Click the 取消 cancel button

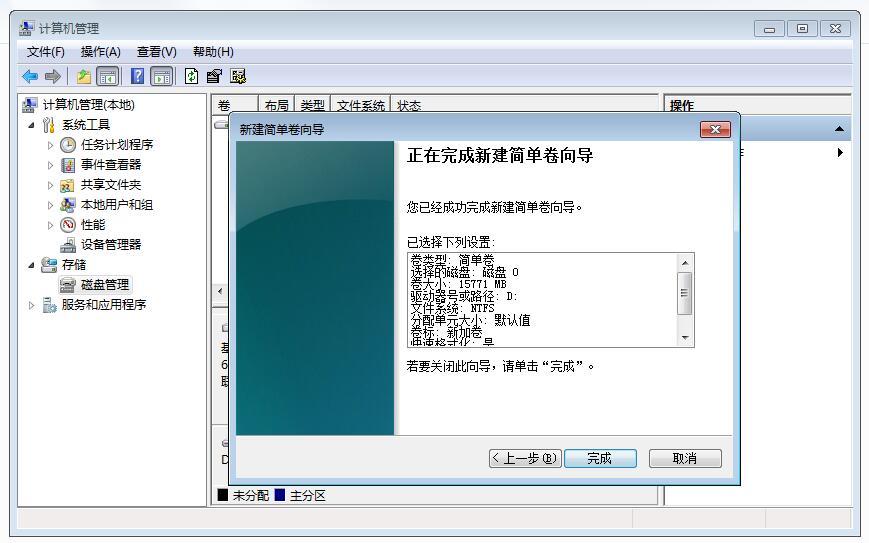(x=685, y=458)
